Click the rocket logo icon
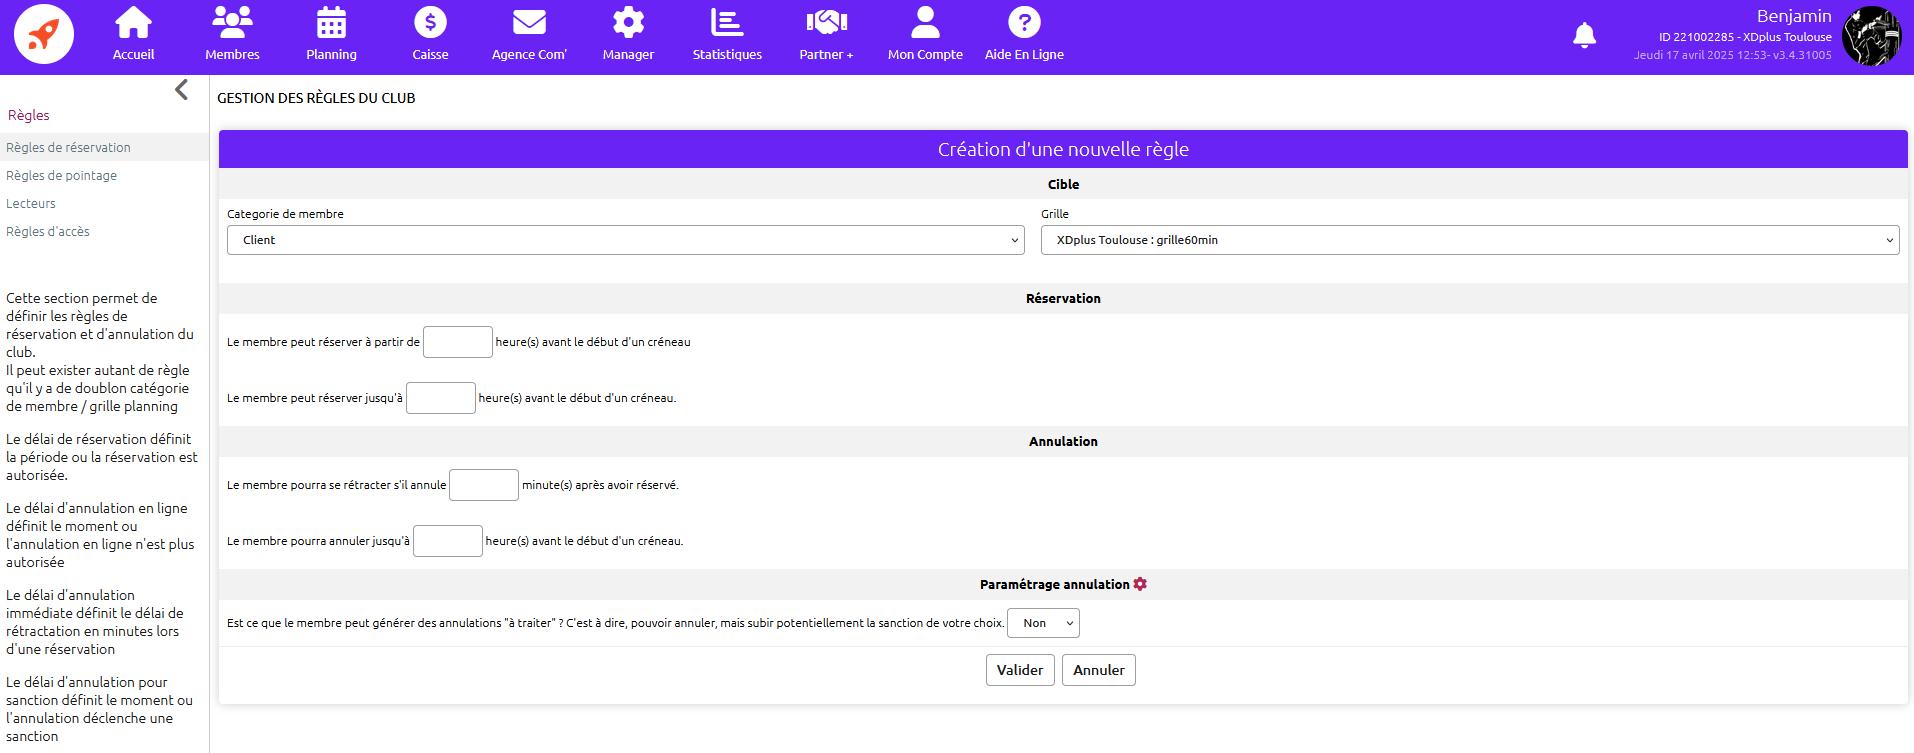Viewport: 1914px width, 753px height. click(x=43, y=34)
